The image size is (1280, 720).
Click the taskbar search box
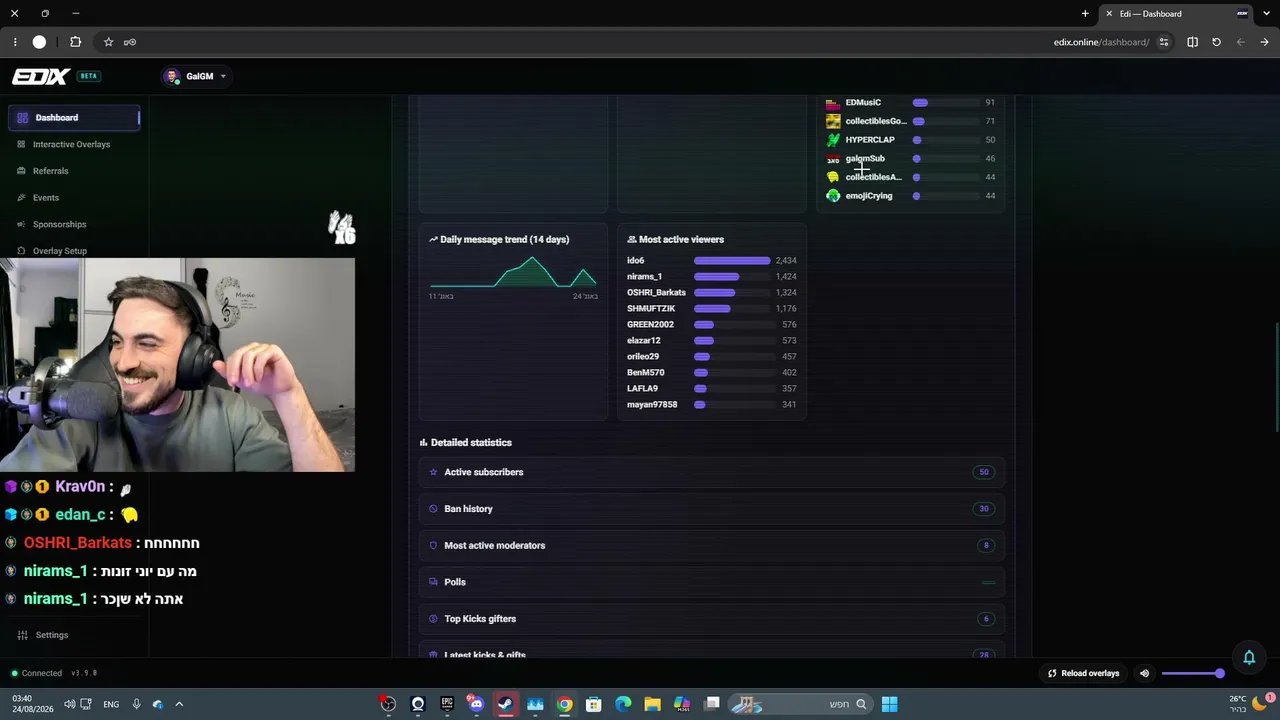pos(799,704)
